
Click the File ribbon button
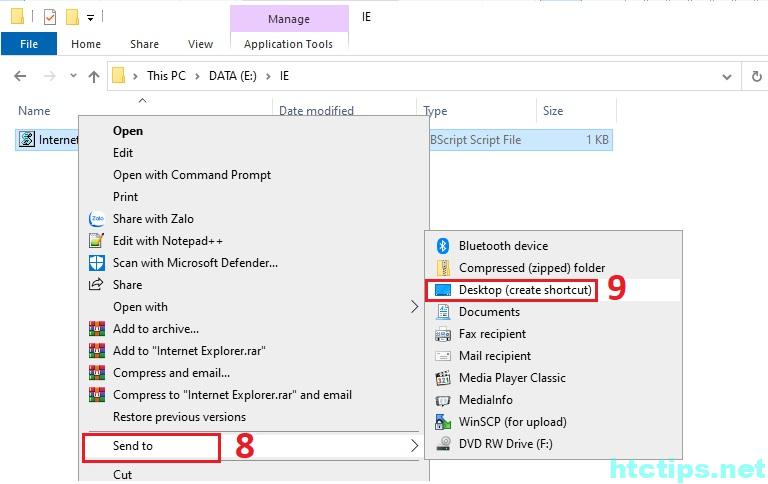[29, 44]
